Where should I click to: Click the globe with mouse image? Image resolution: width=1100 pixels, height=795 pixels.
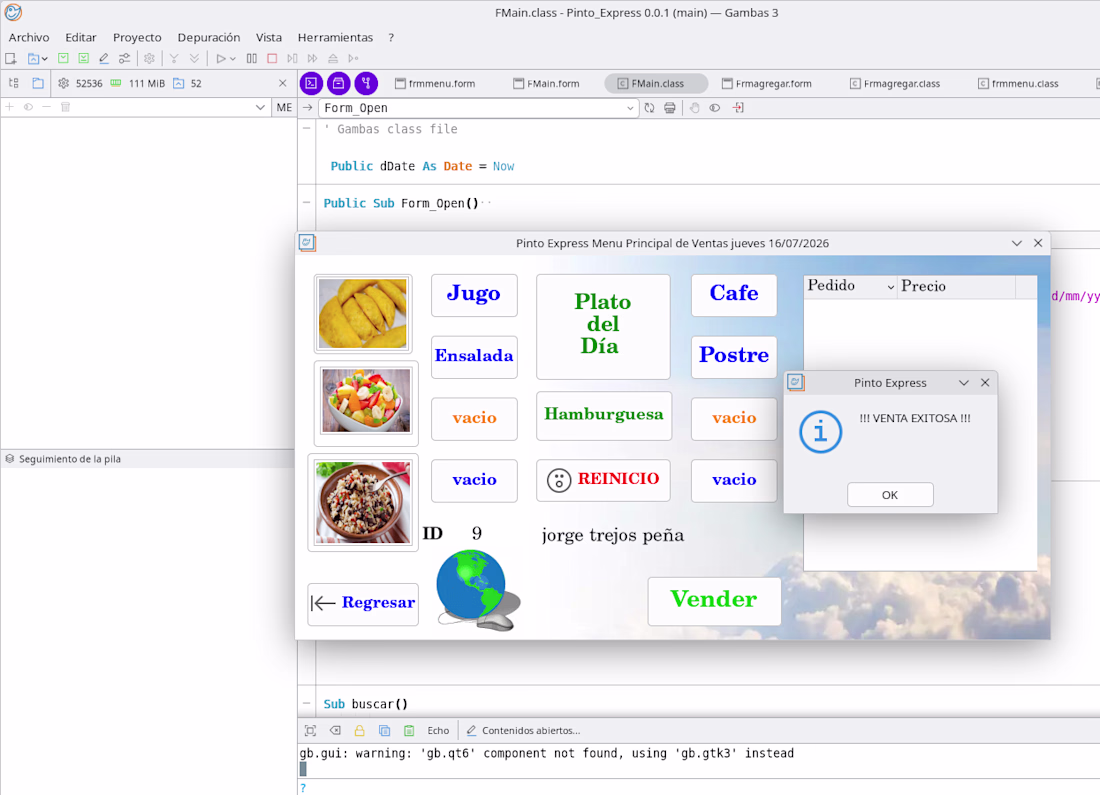tap(478, 590)
